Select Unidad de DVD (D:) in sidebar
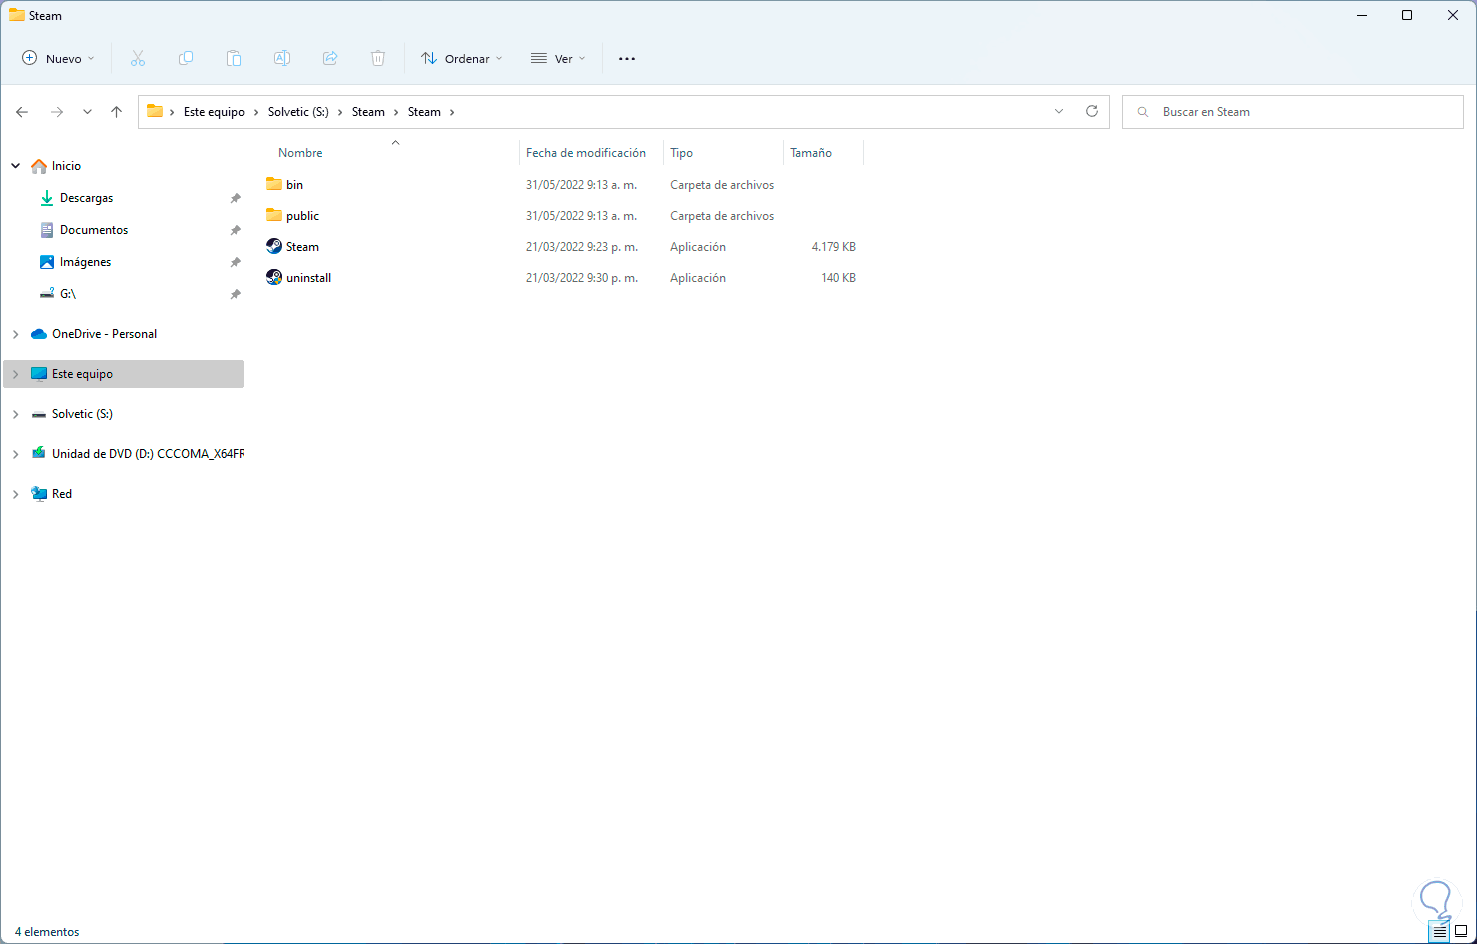The height and width of the screenshot is (944, 1477). [148, 454]
